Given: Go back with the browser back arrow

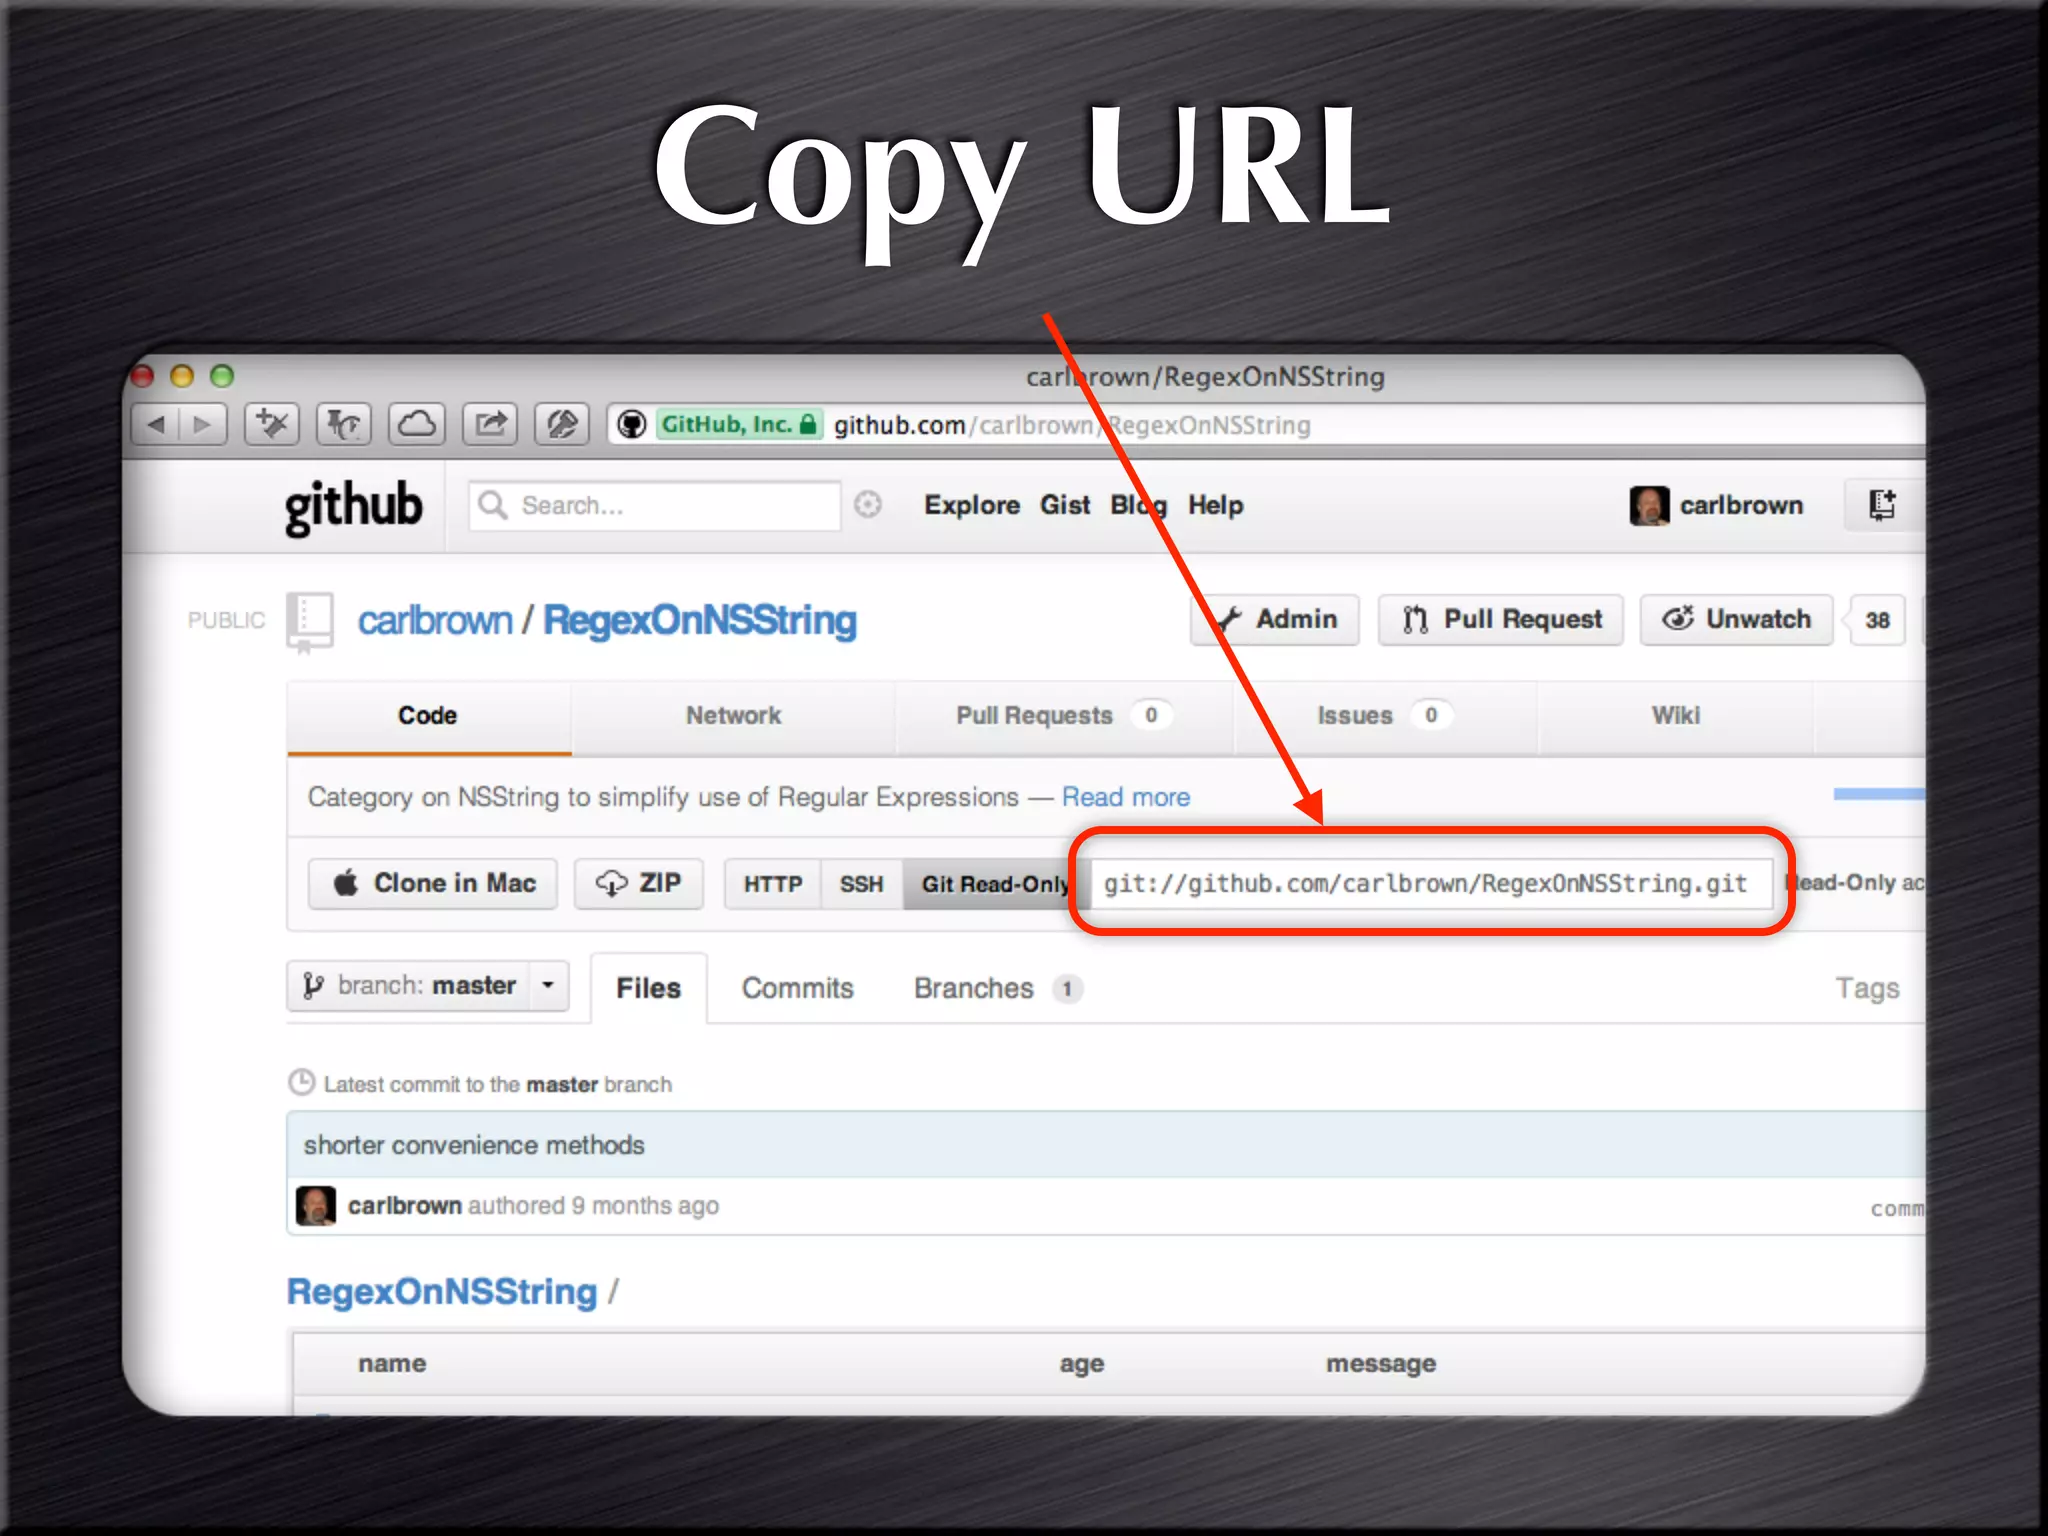Looking at the screenshot, I should coord(156,425).
